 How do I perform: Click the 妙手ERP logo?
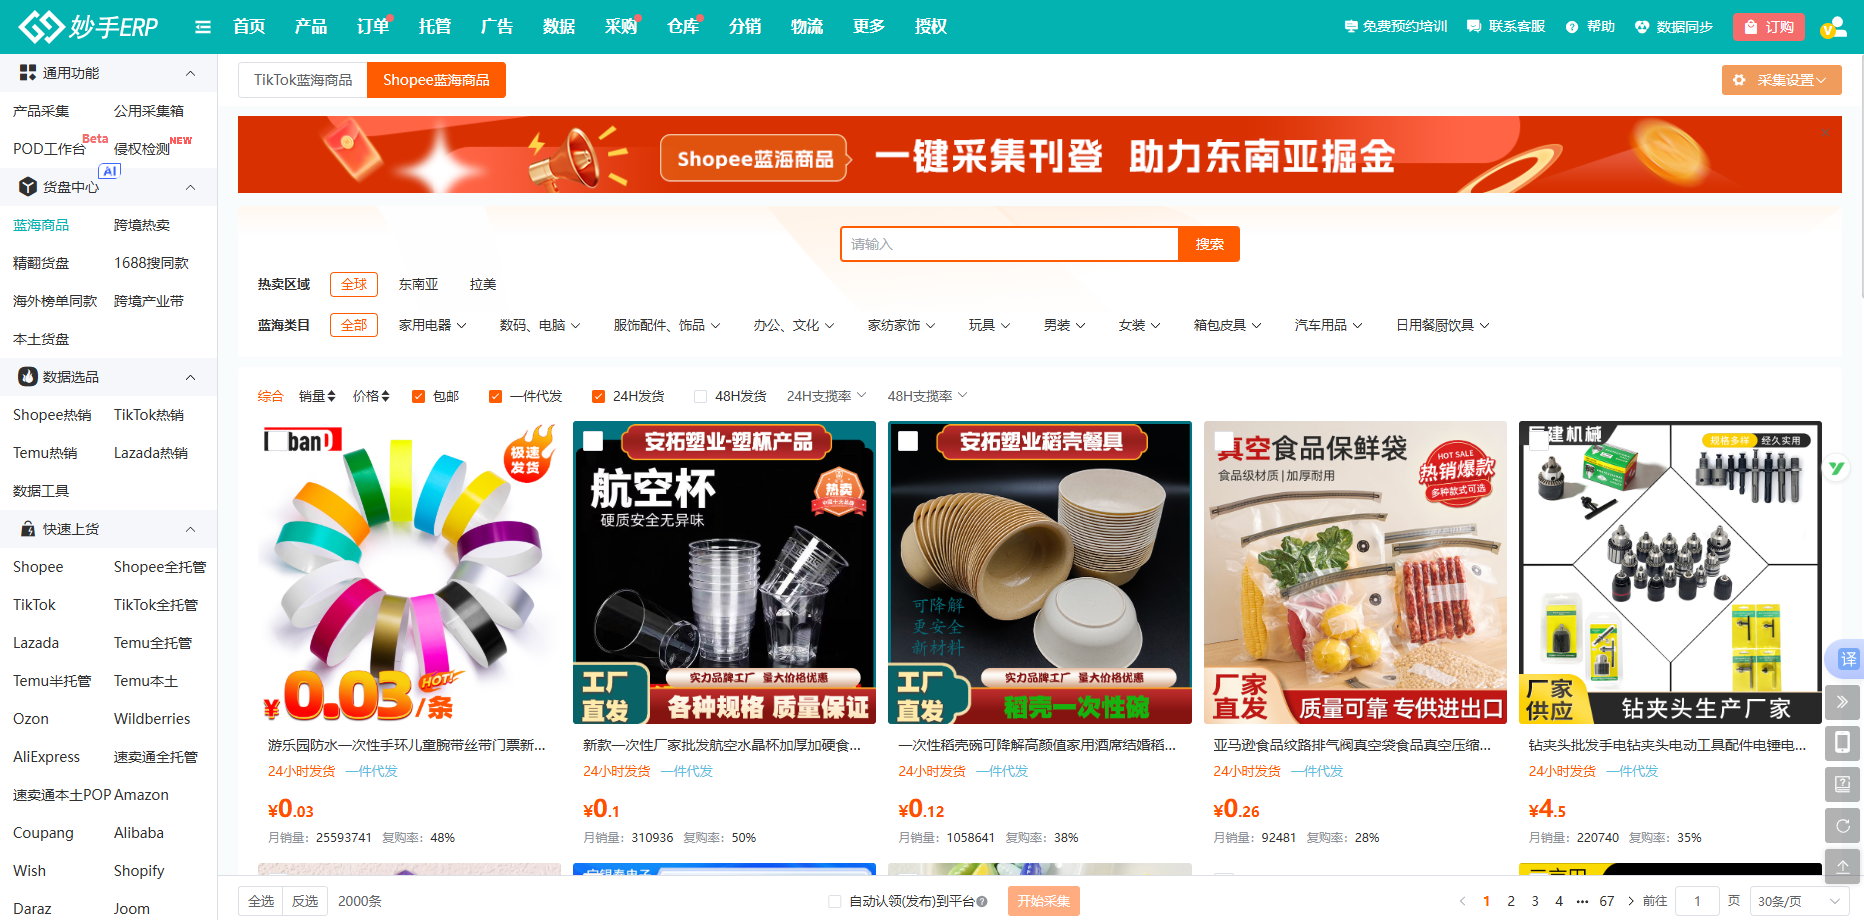point(88,26)
